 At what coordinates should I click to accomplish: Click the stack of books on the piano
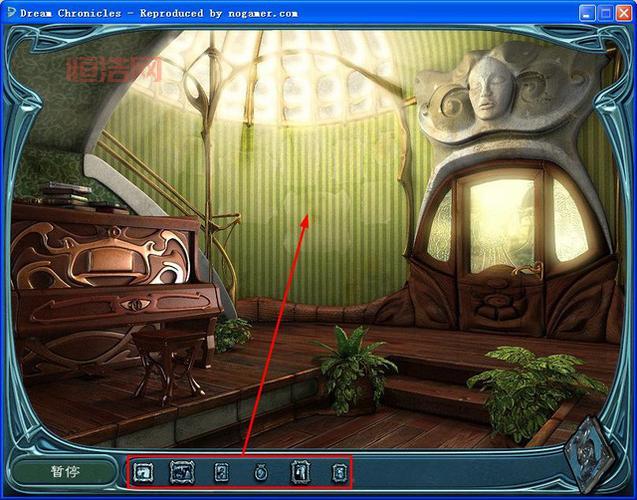point(66,193)
